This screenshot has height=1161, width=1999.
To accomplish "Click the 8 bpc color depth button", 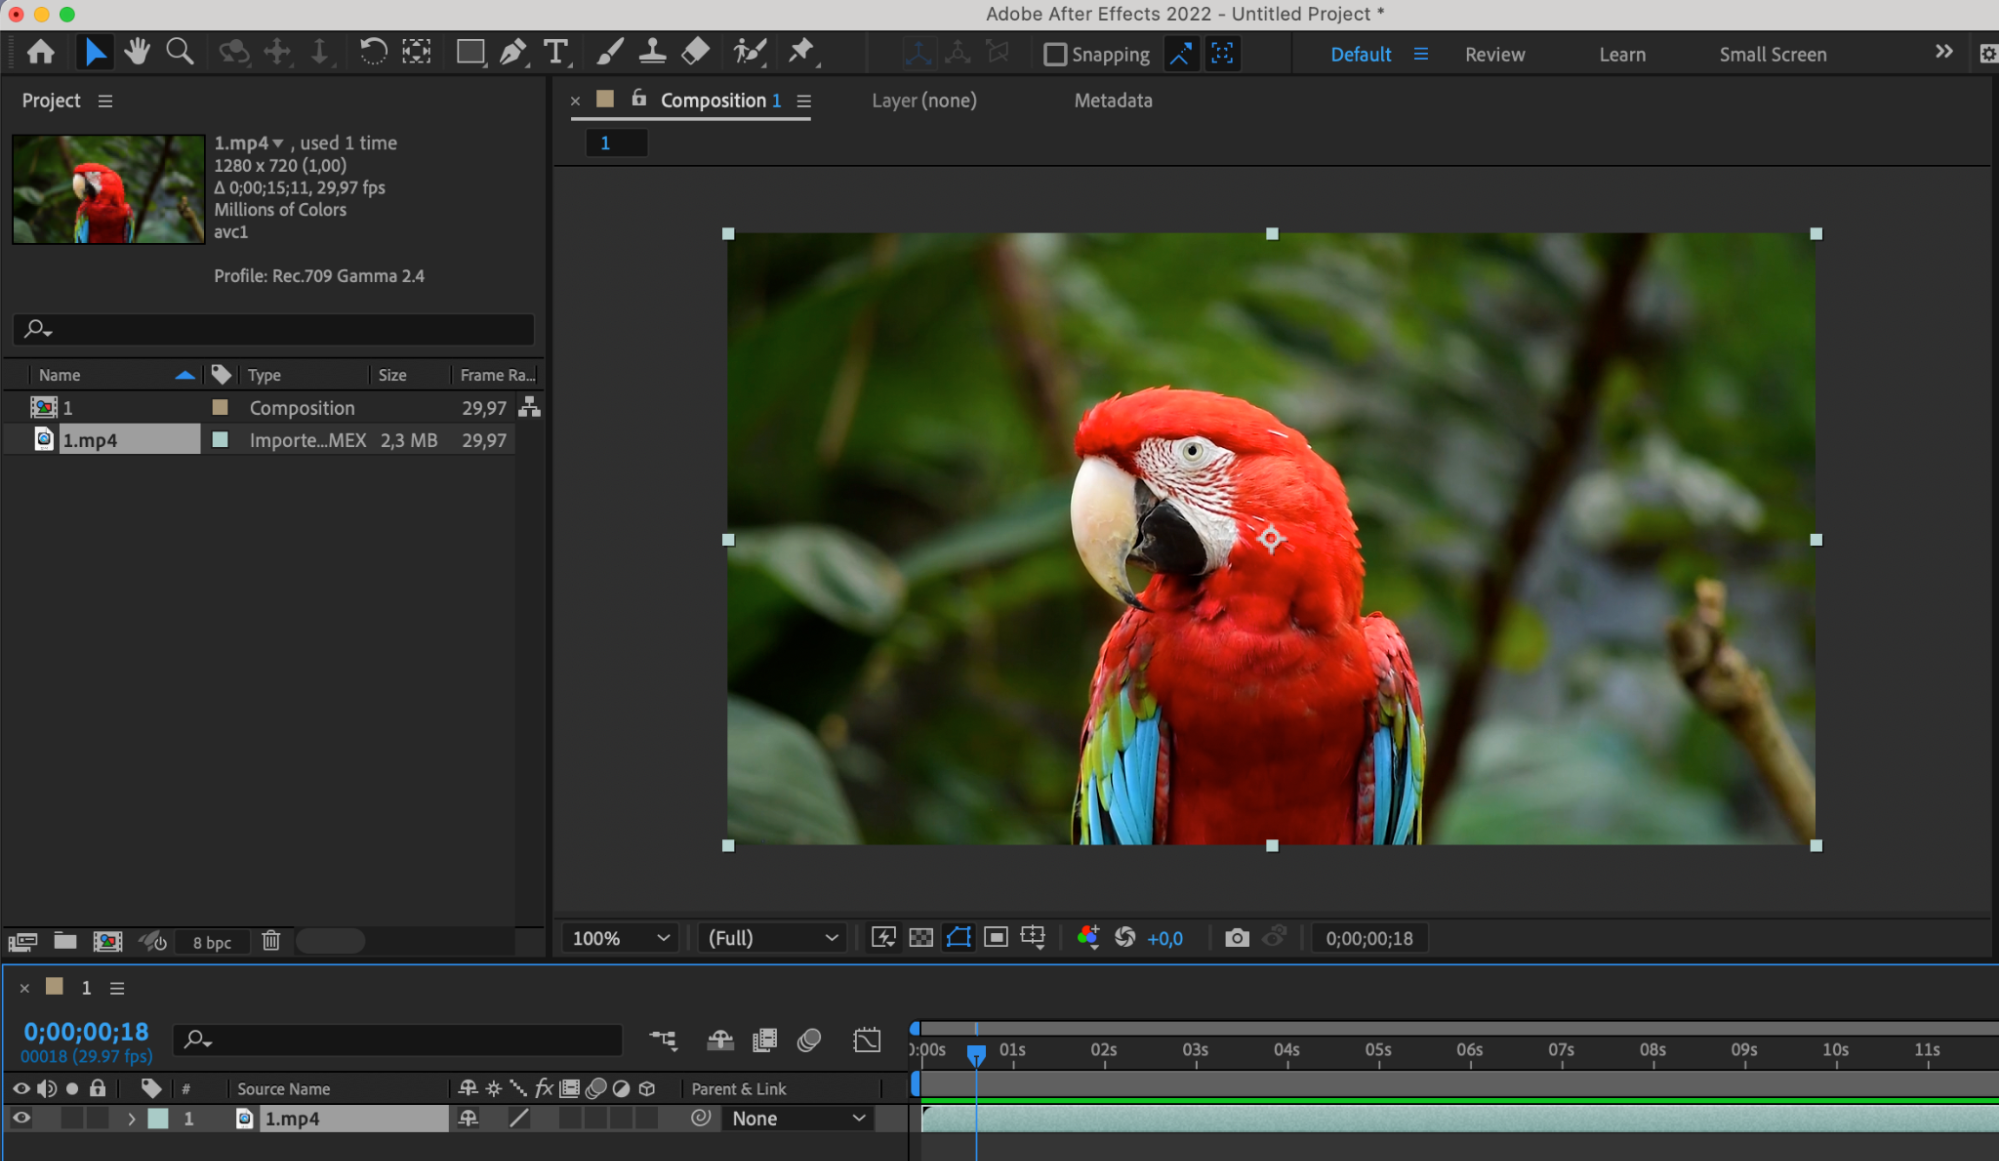I will pyautogui.click(x=212, y=942).
